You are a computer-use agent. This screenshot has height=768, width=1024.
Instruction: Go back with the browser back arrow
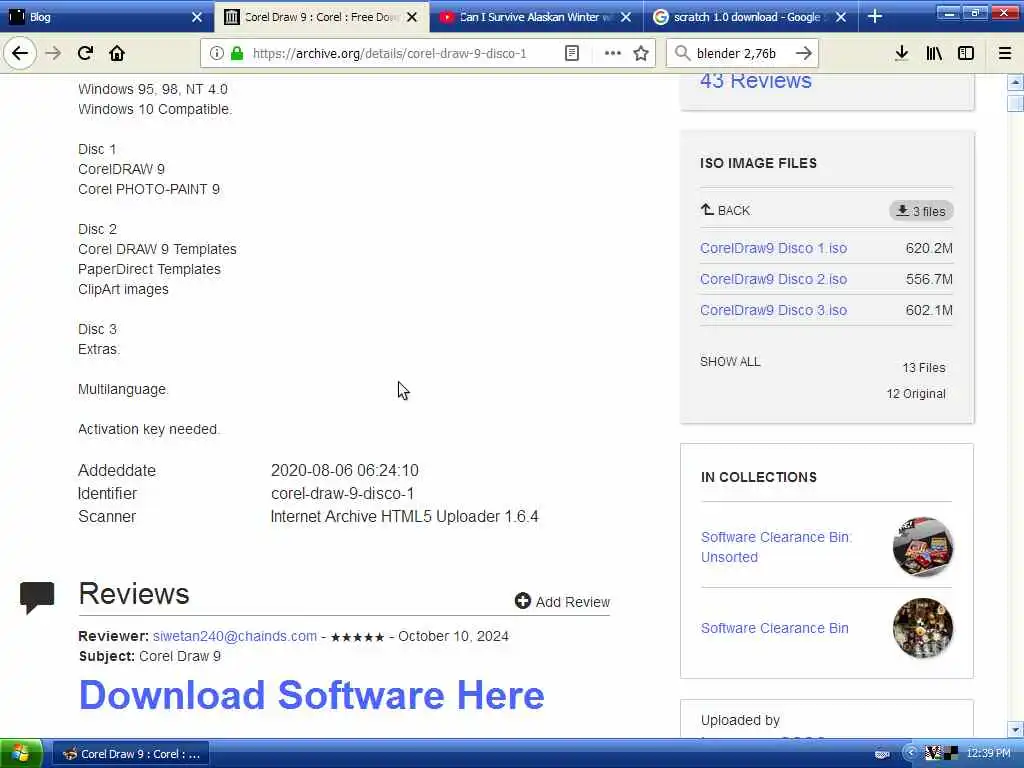(x=20, y=54)
